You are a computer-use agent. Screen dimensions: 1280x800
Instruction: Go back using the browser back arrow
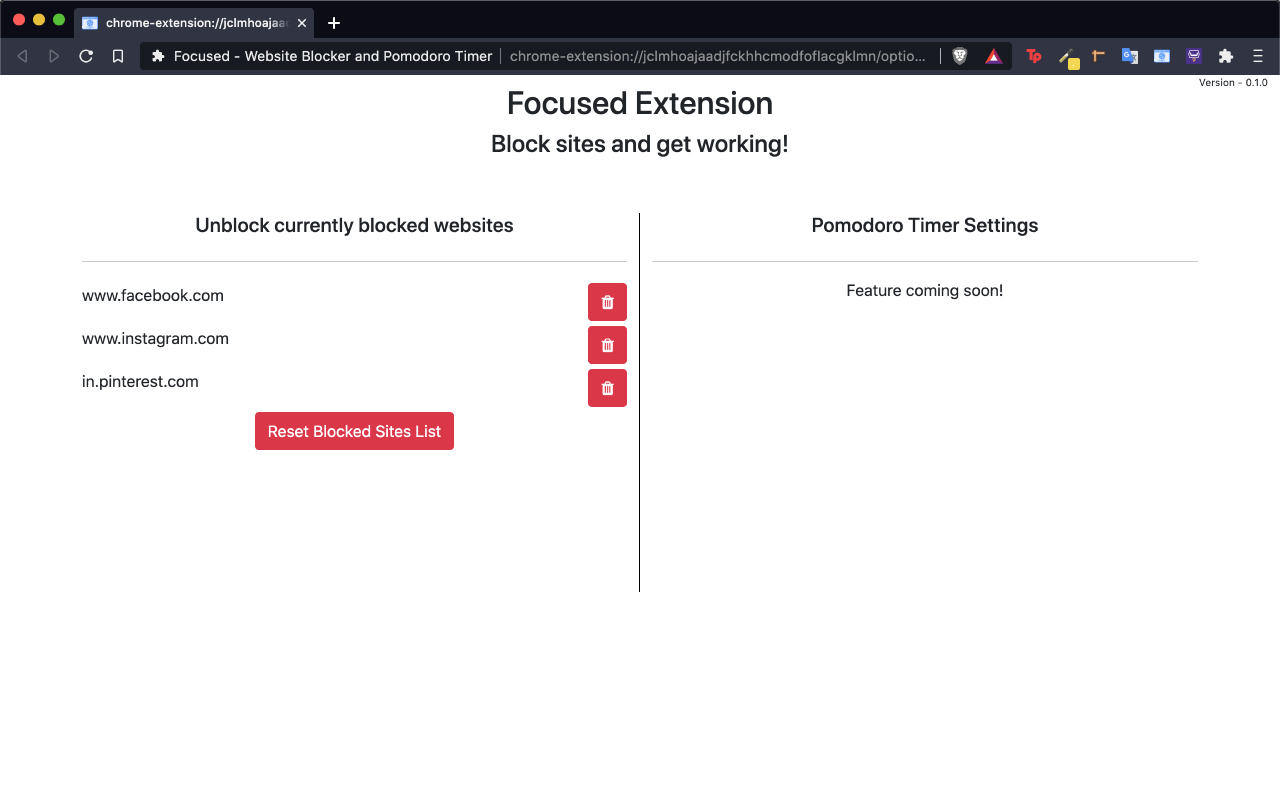point(22,56)
